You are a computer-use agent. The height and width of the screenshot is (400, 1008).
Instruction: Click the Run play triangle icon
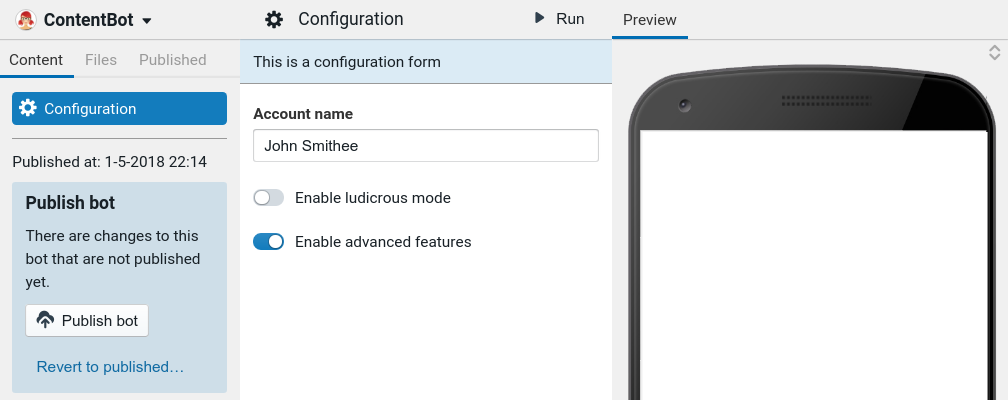click(x=540, y=18)
